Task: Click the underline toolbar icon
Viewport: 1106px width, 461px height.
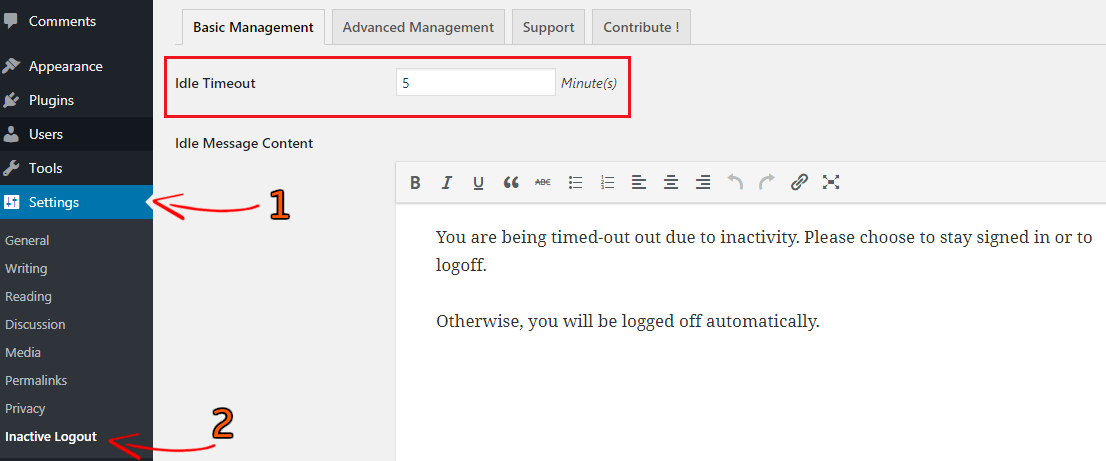Action: point(479,182)
